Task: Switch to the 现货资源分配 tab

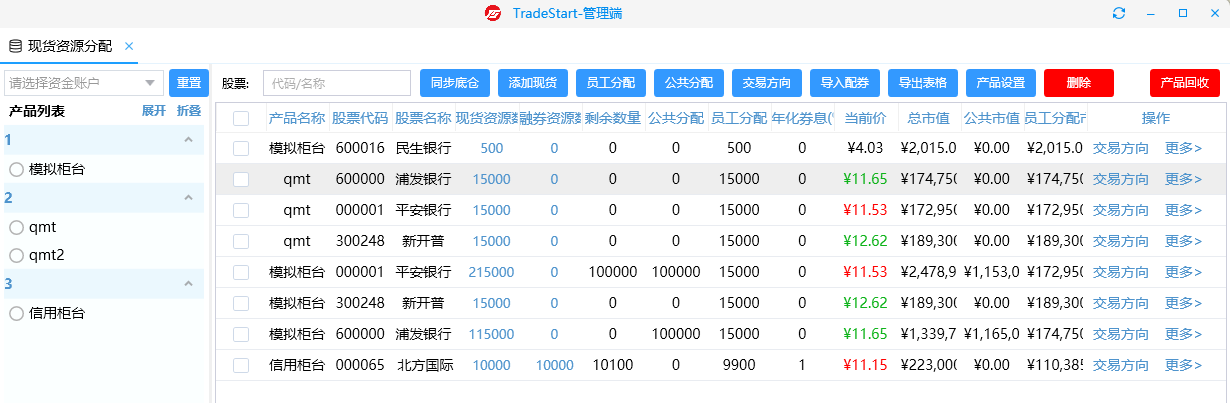Action: click(x=70, y=46)
